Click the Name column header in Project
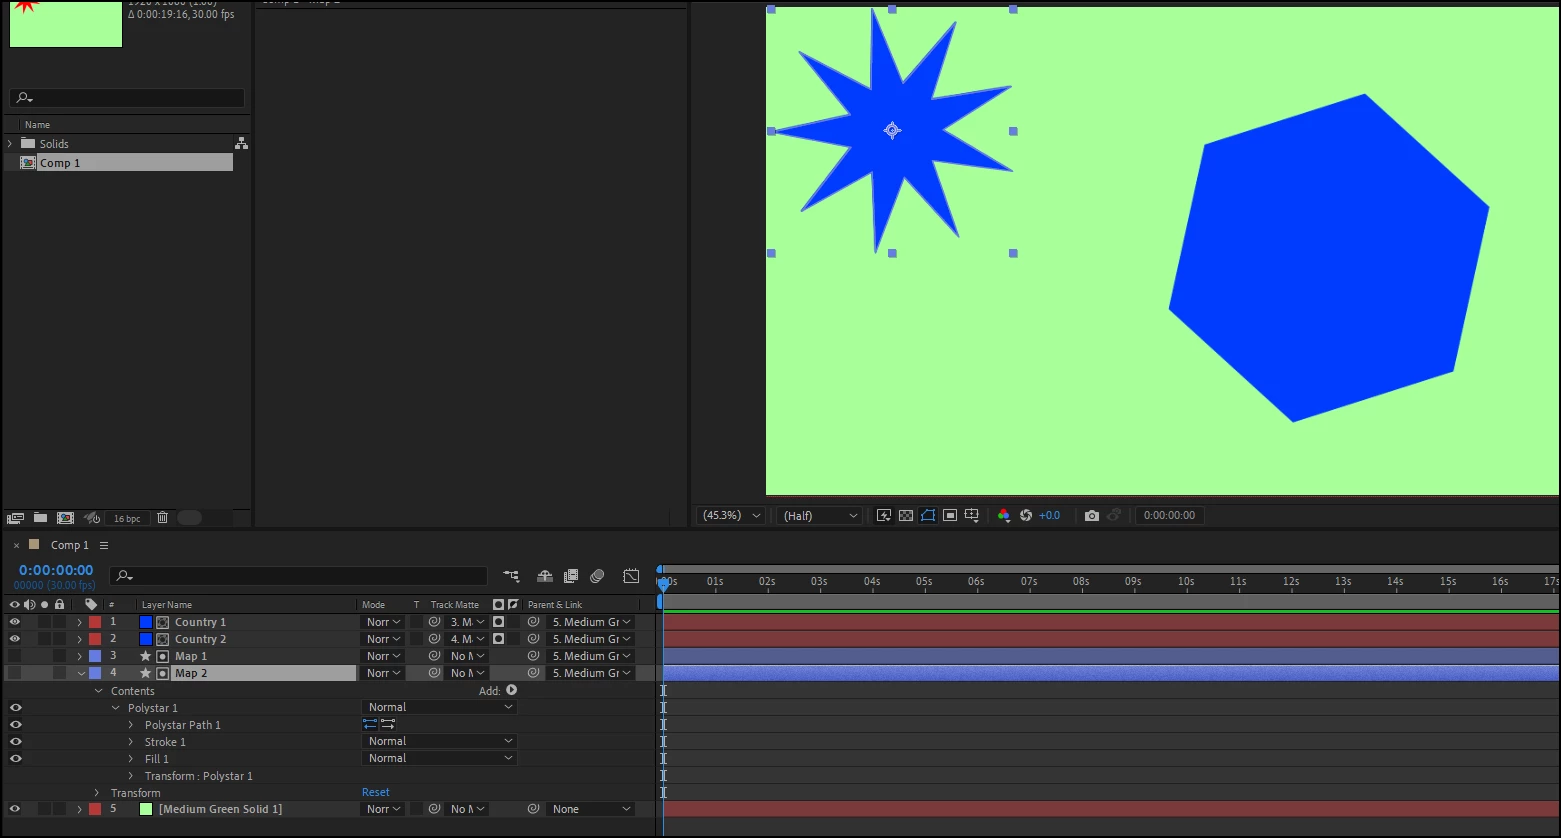 [x=37, y=125]
